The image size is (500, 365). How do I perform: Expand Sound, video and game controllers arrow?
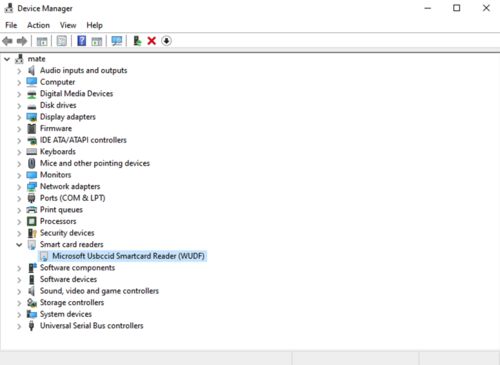19,291
